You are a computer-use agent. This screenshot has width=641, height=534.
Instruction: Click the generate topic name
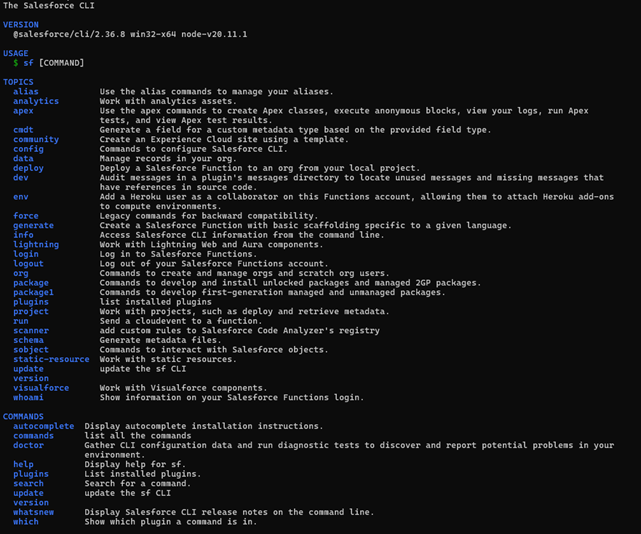(34, 225)
